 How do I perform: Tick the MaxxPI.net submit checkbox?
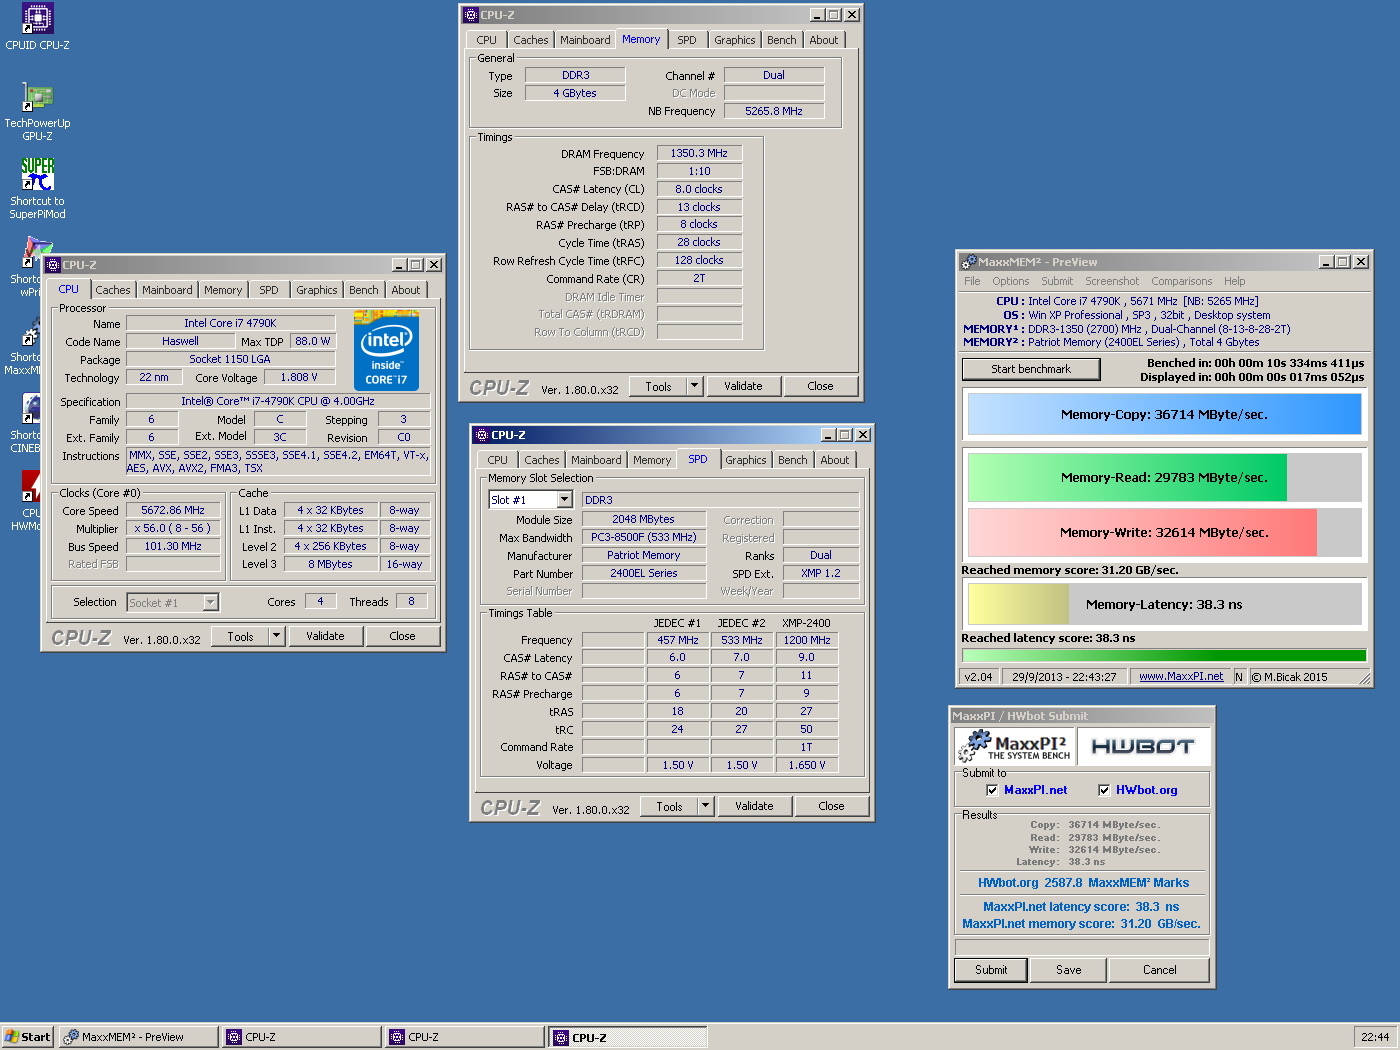tap(992, 790)
